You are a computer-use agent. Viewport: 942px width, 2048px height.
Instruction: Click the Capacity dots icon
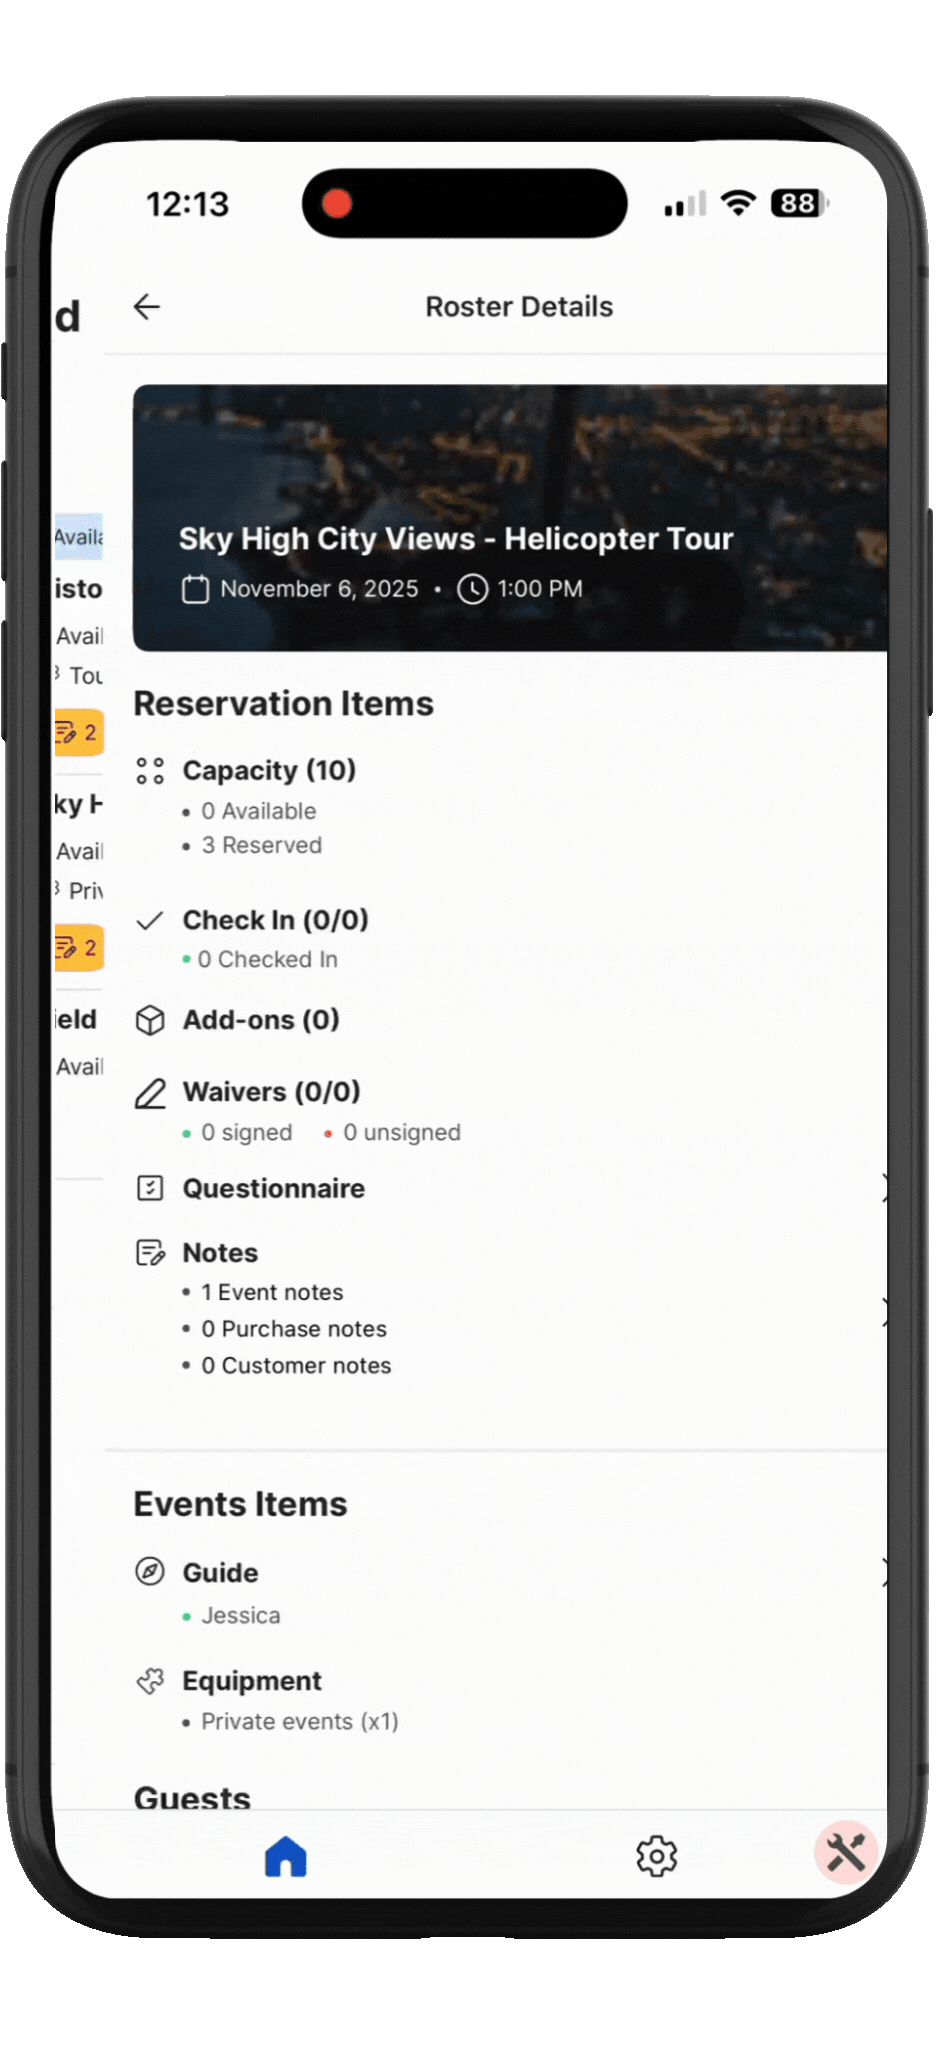point(150,771)
